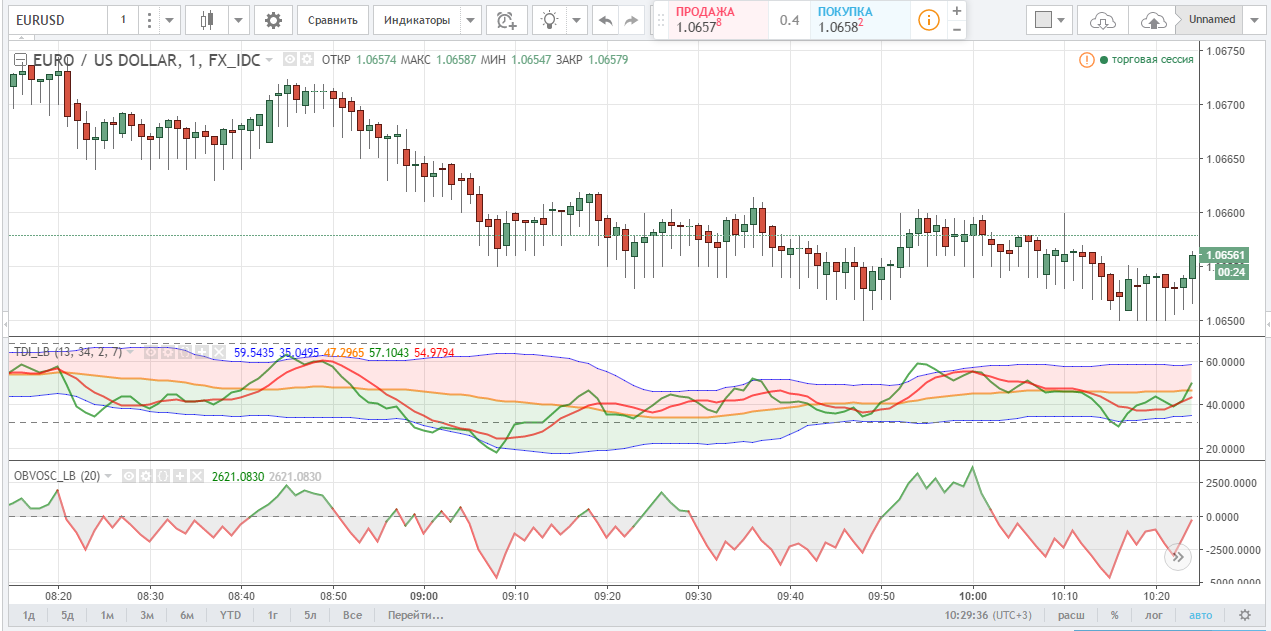The image size is (1271, 631).
Task: Create an alert with the alarm clock icon
Action: 507,20
